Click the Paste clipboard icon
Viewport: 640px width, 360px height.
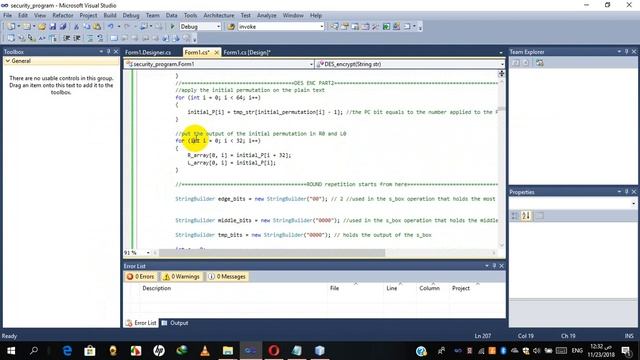[x=97, y=27]
